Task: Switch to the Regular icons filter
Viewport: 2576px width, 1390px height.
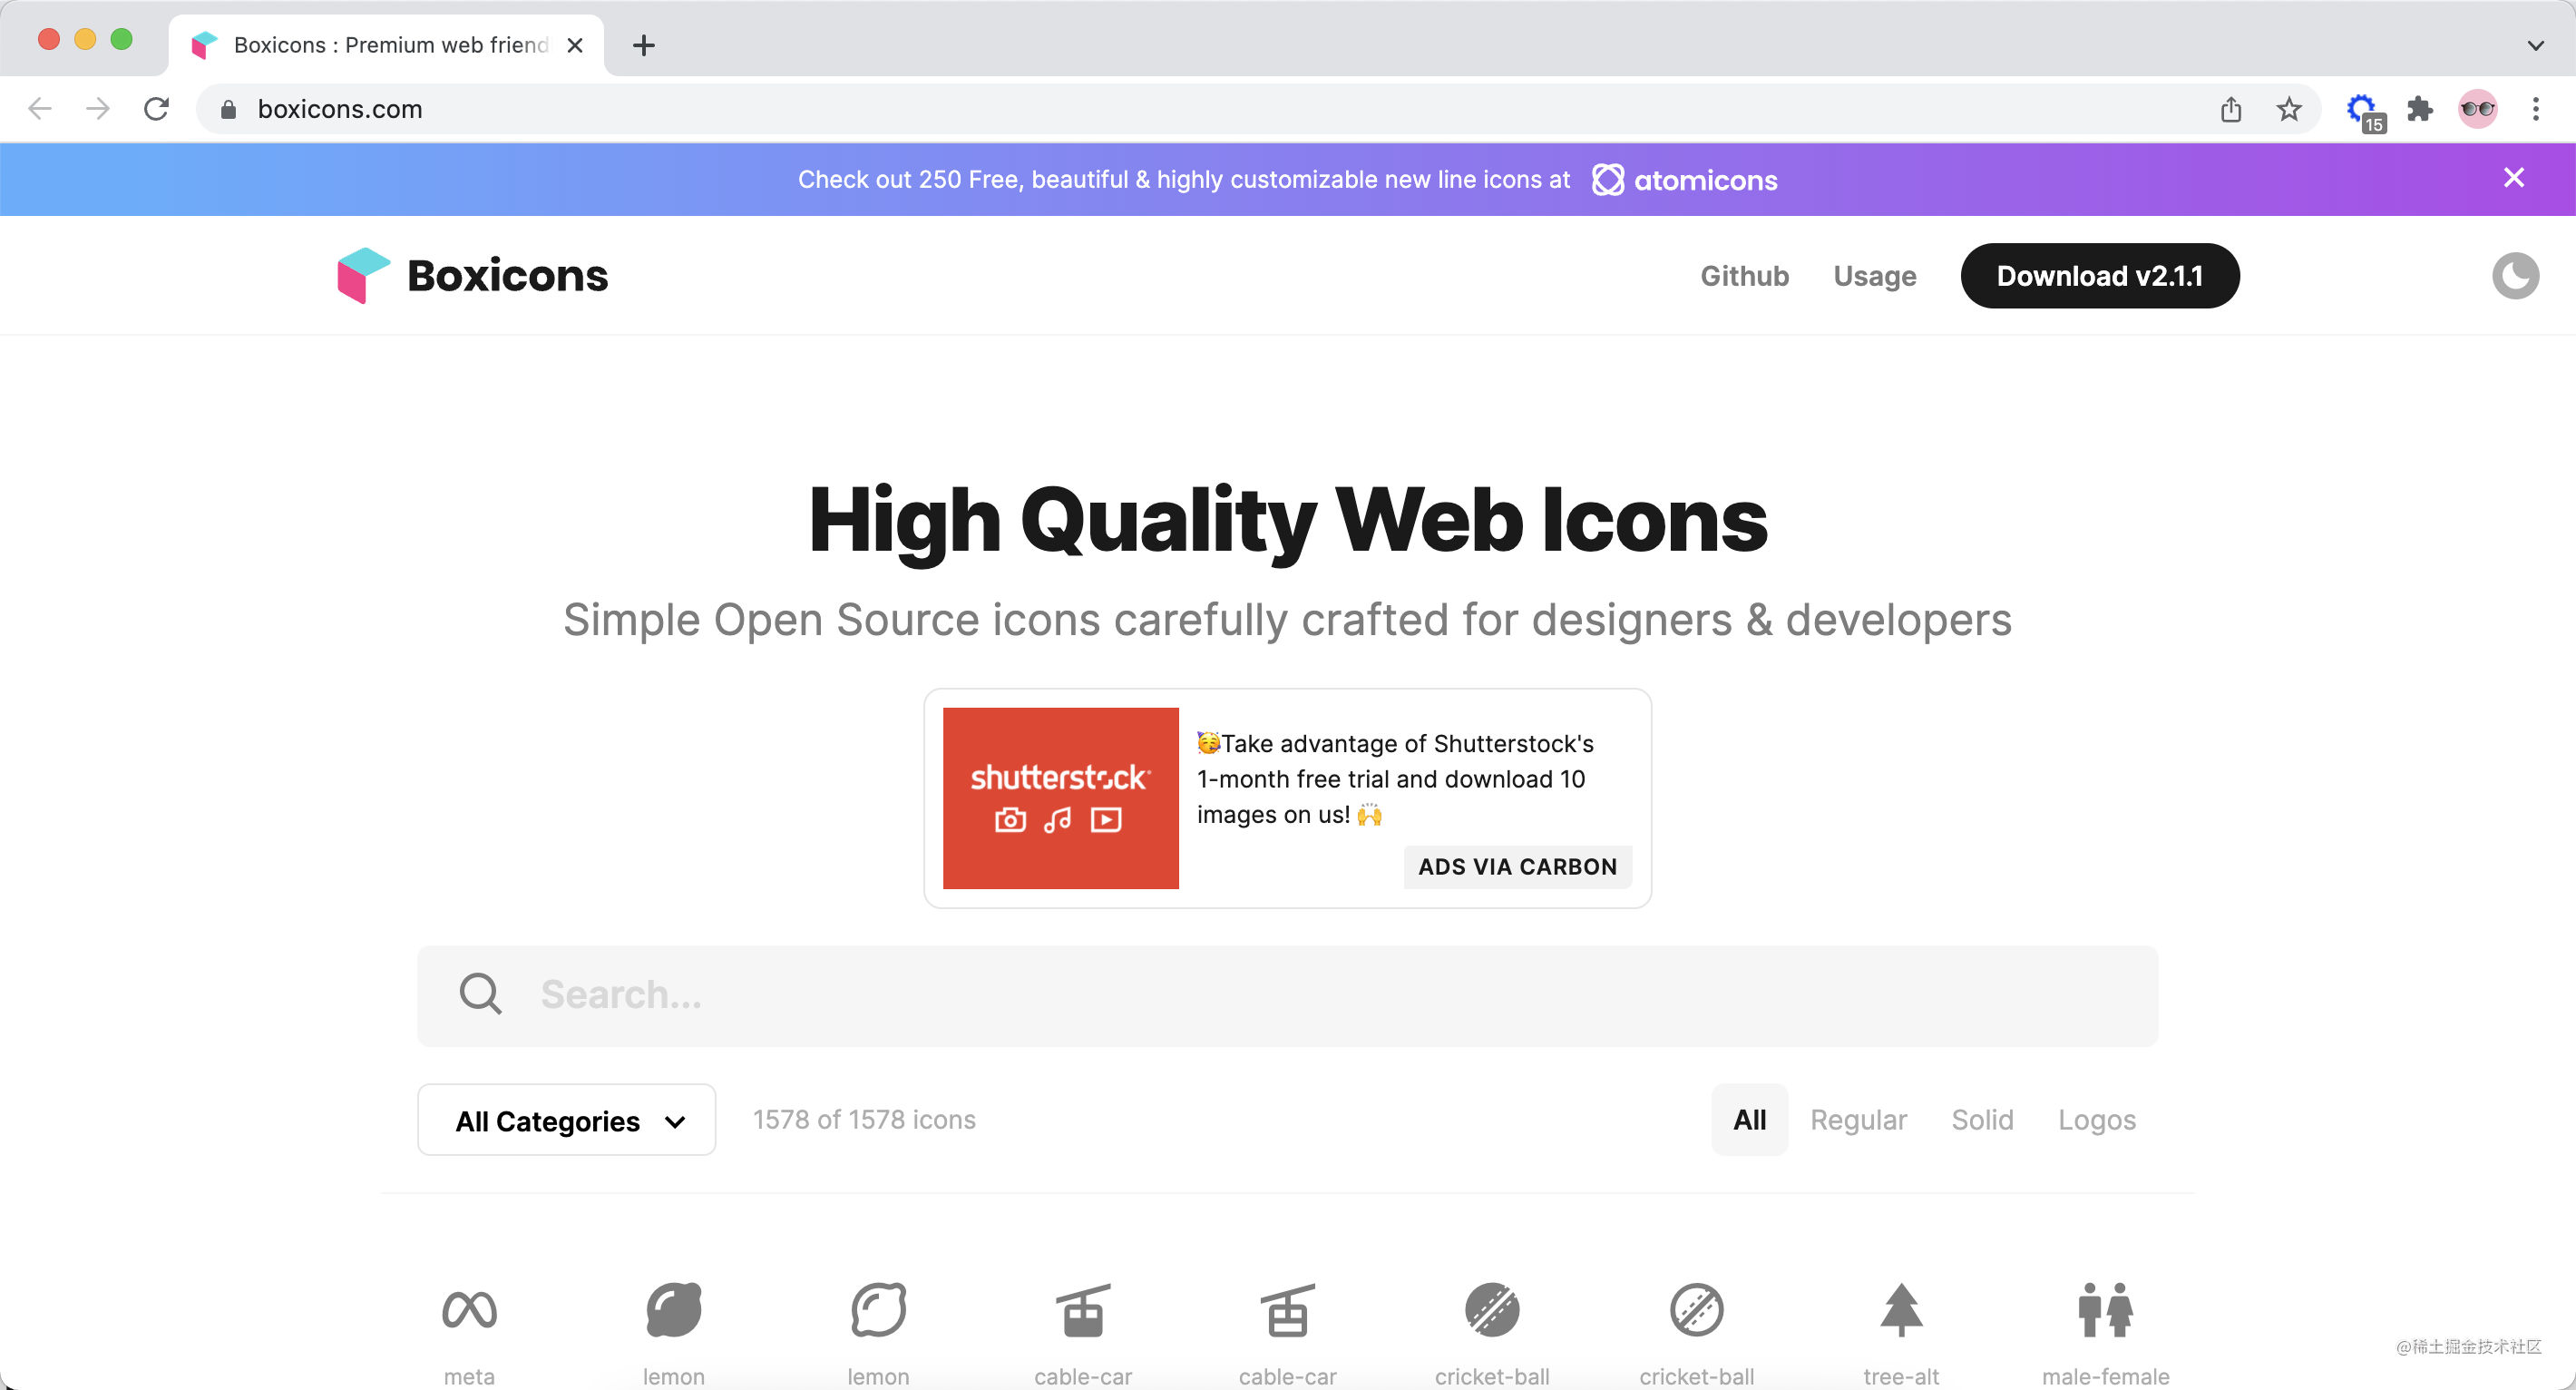Action: click(1858, 1120)
